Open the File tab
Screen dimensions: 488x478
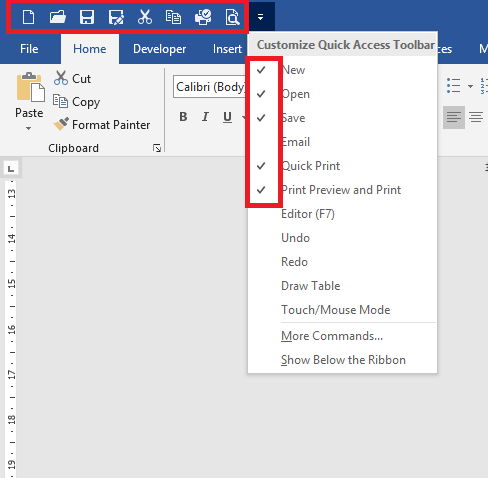(x=29, y=49)
